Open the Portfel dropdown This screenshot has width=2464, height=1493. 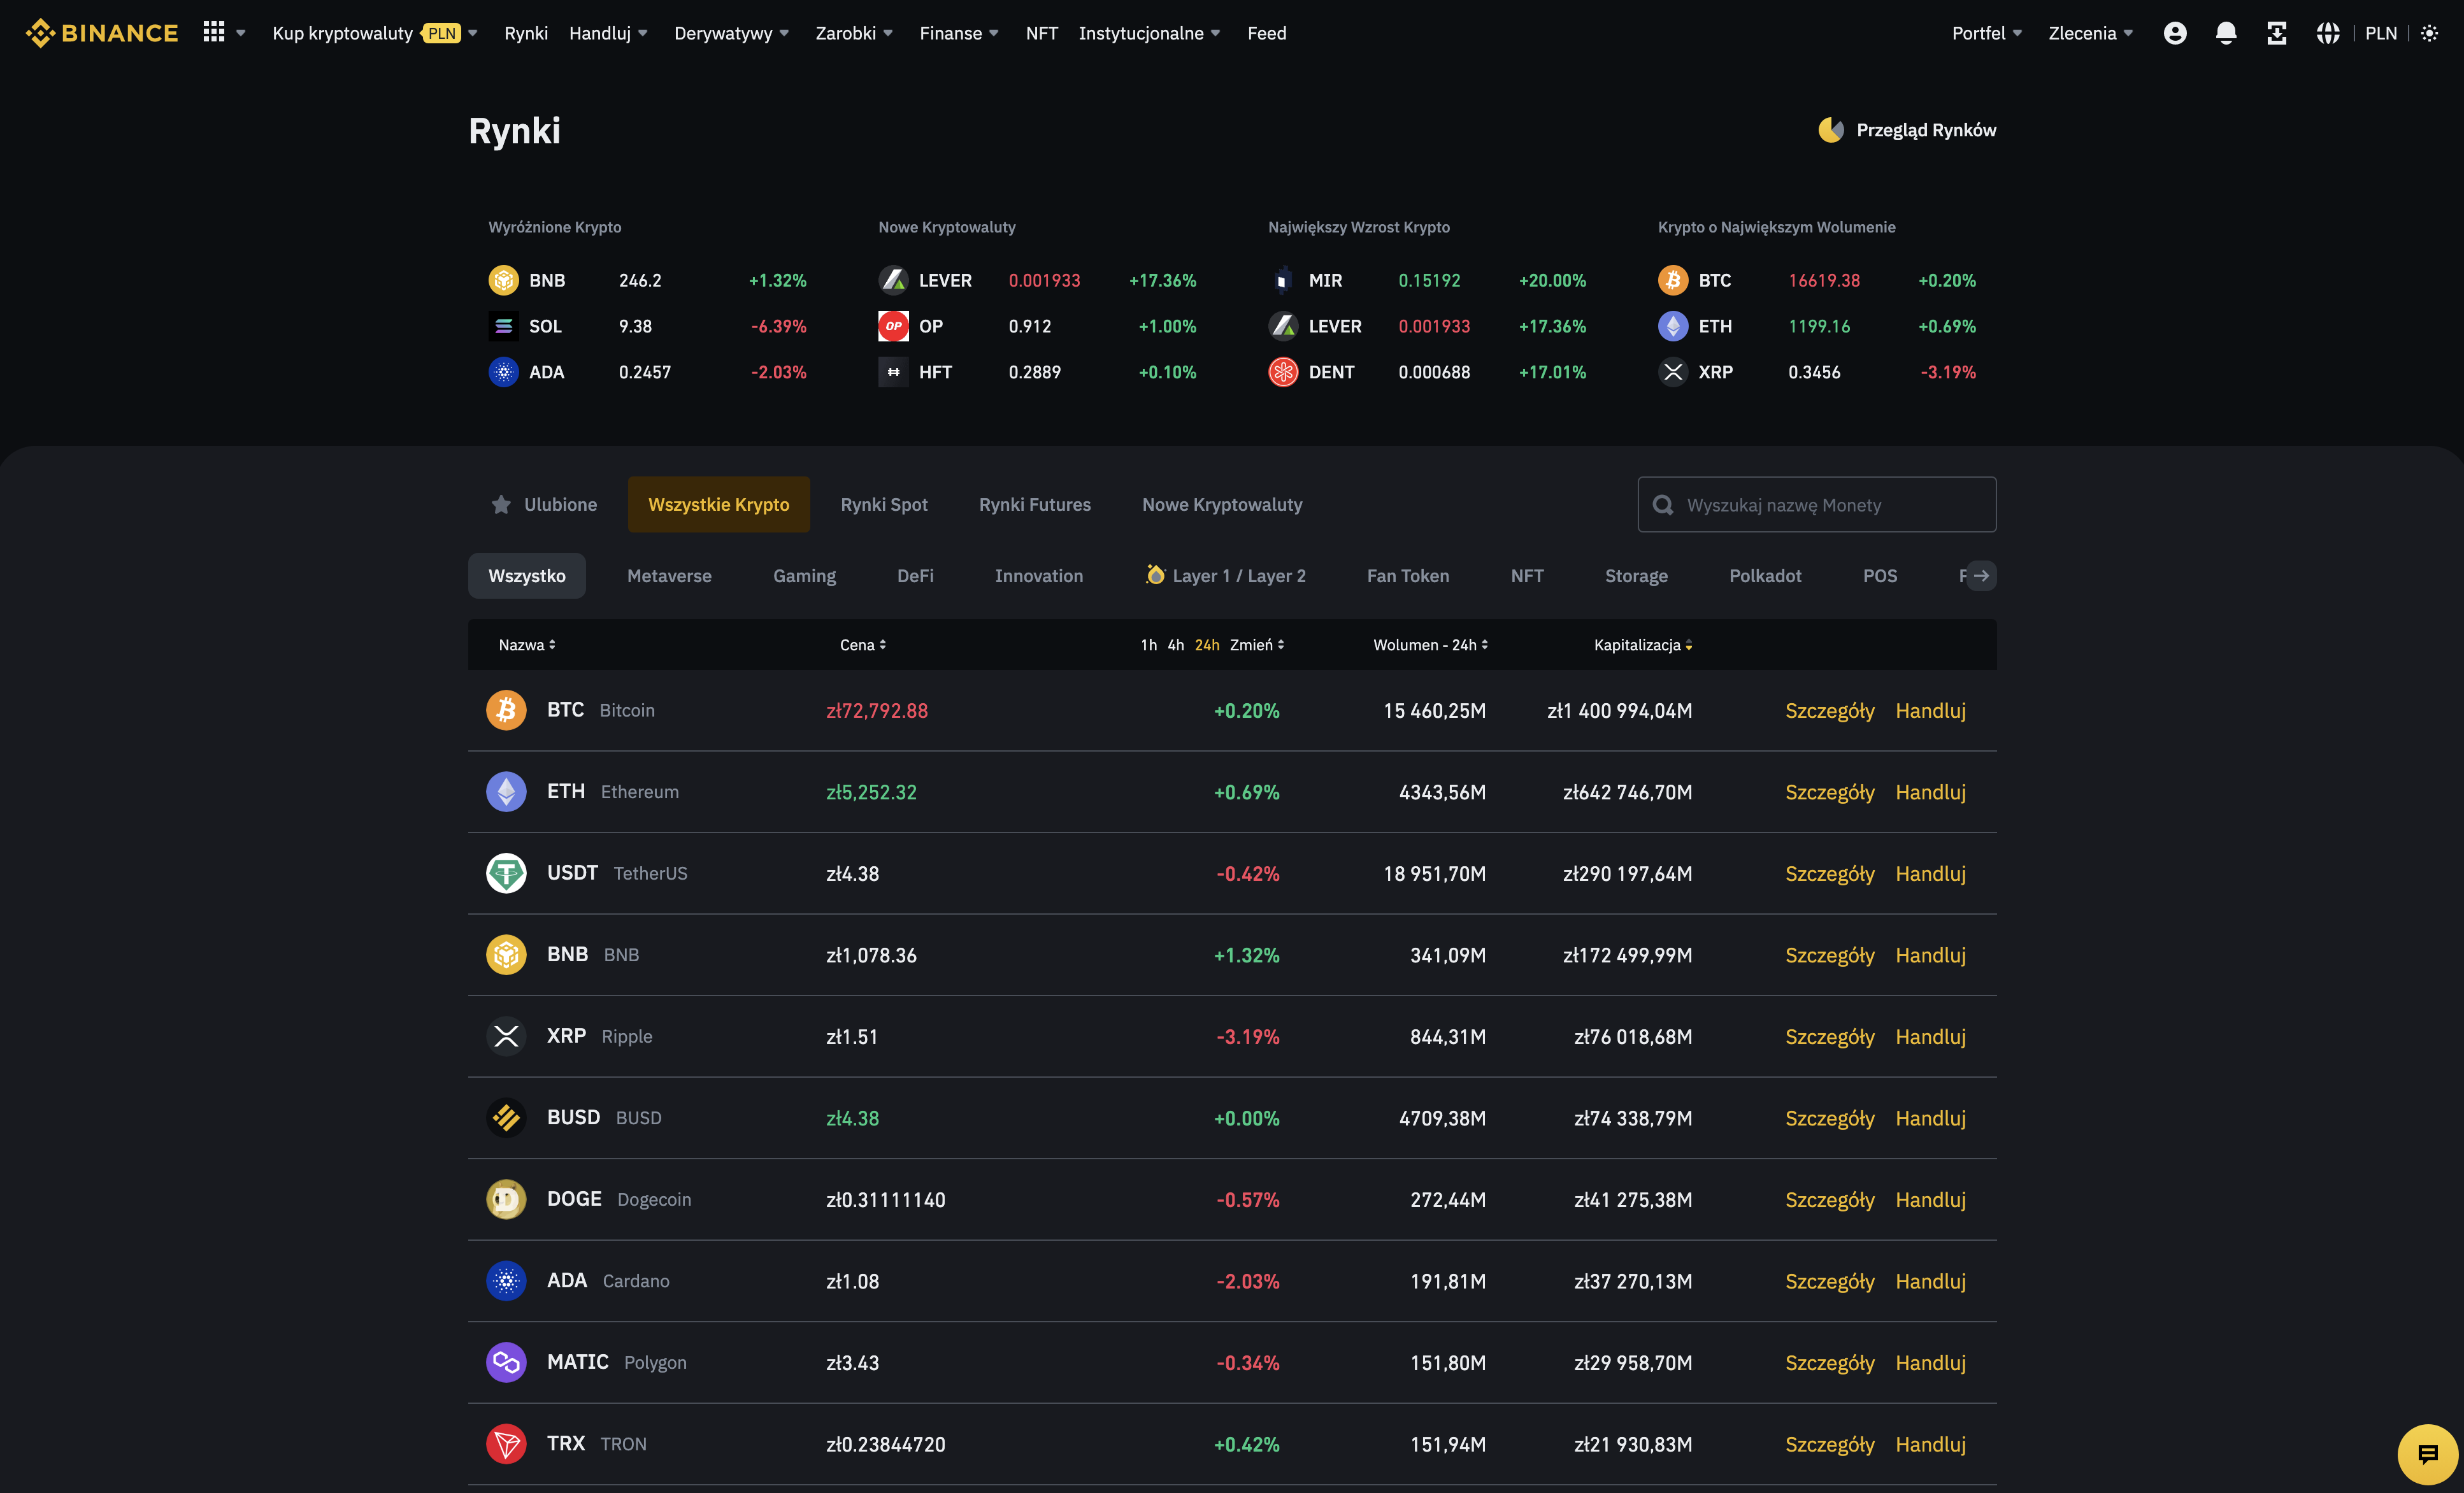coord(1986,33)
